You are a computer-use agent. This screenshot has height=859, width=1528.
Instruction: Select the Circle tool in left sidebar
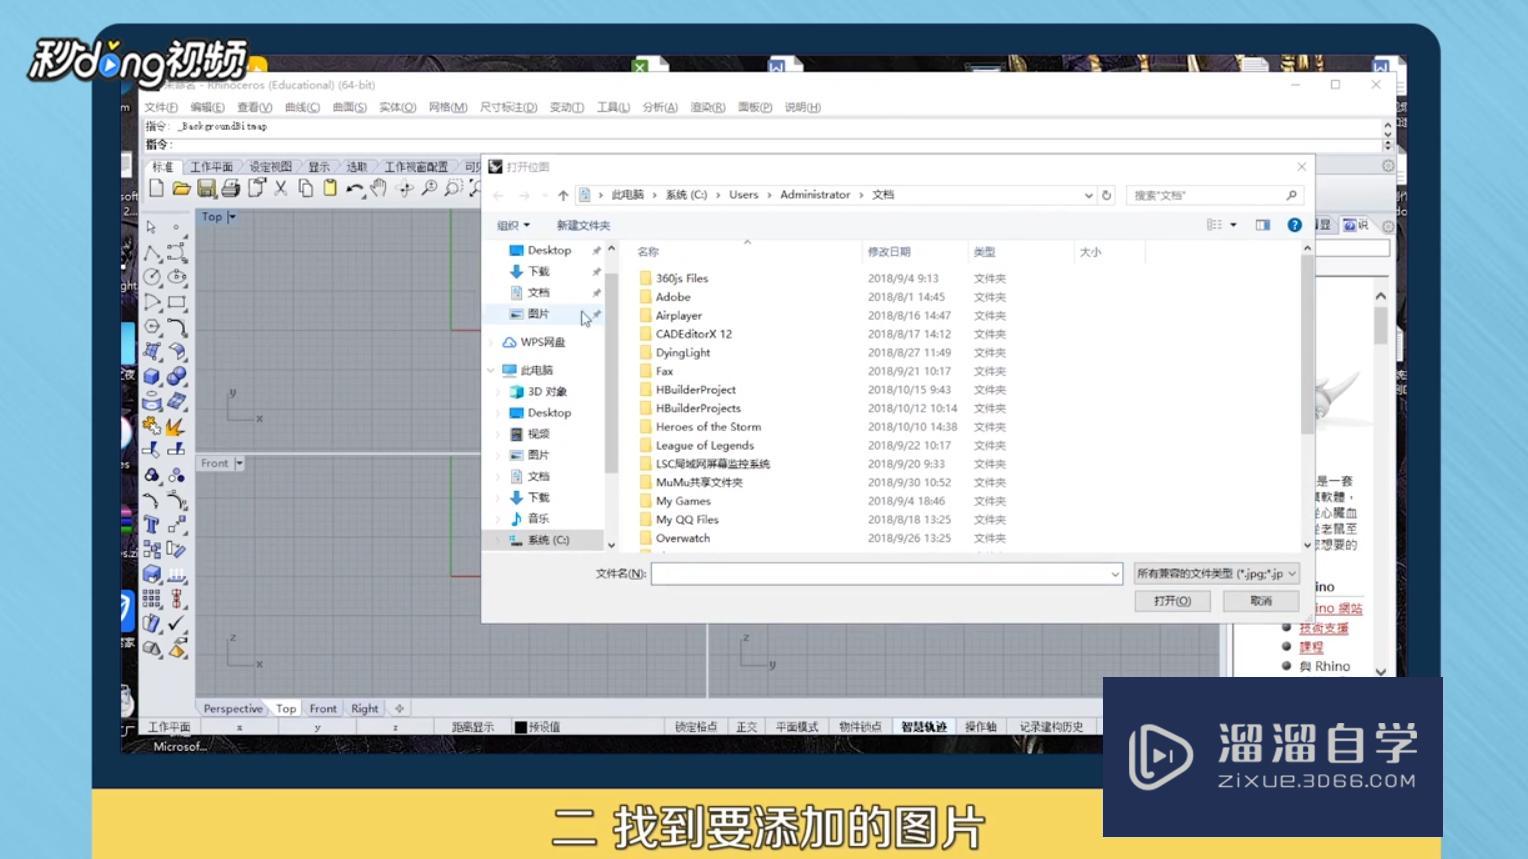(x=152, y=277)
